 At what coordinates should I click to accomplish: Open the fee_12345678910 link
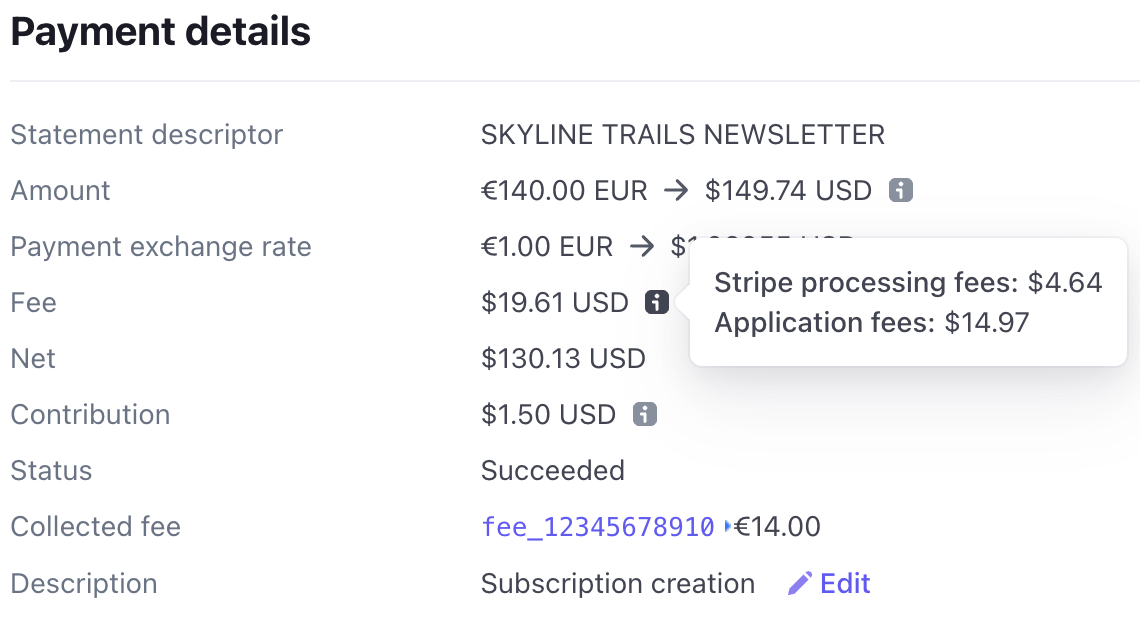tap(598, 526)
